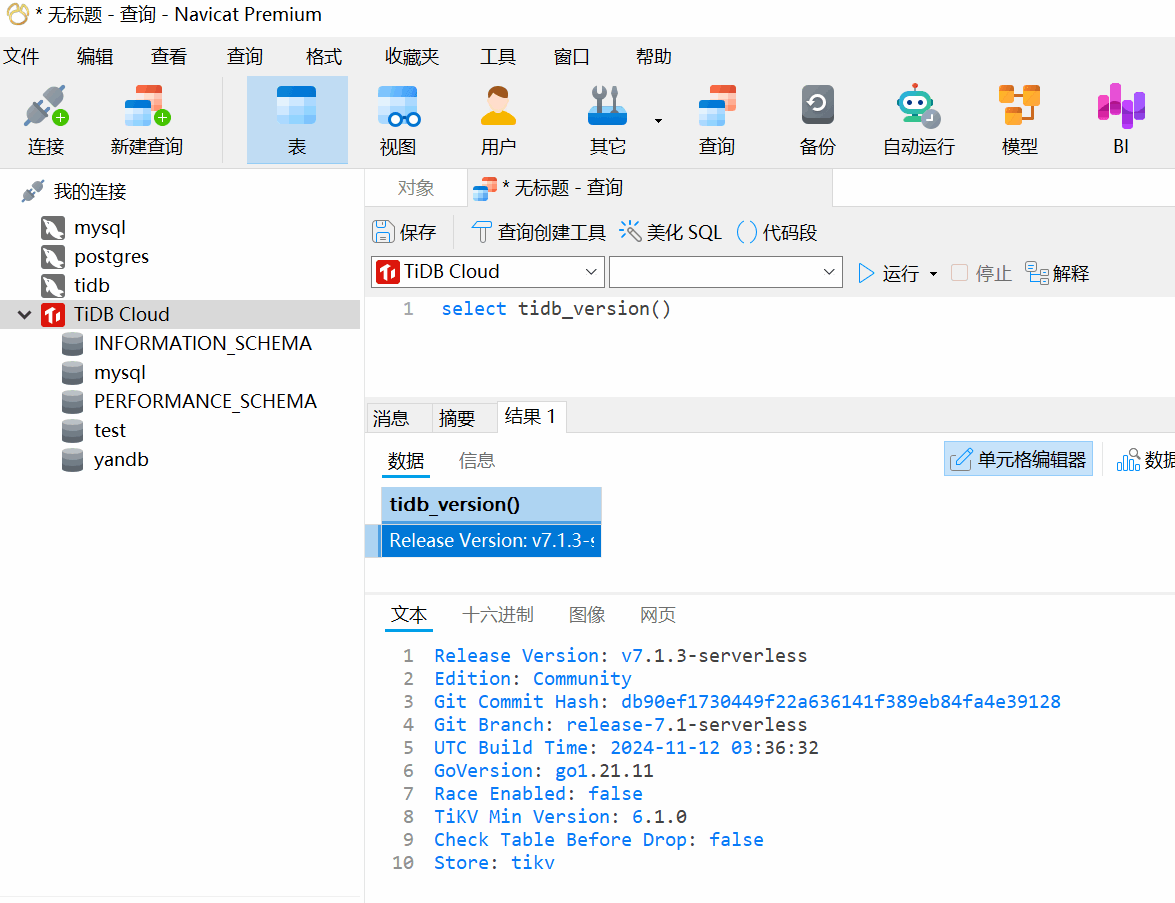Open the Others (其它) dropdown arrow

(x=658, y=121)
